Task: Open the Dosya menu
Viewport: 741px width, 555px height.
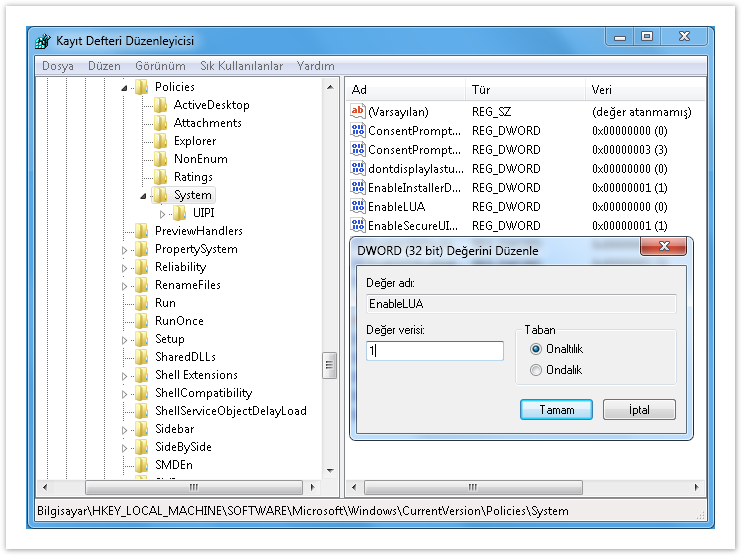Action: [x=57, y=66]
